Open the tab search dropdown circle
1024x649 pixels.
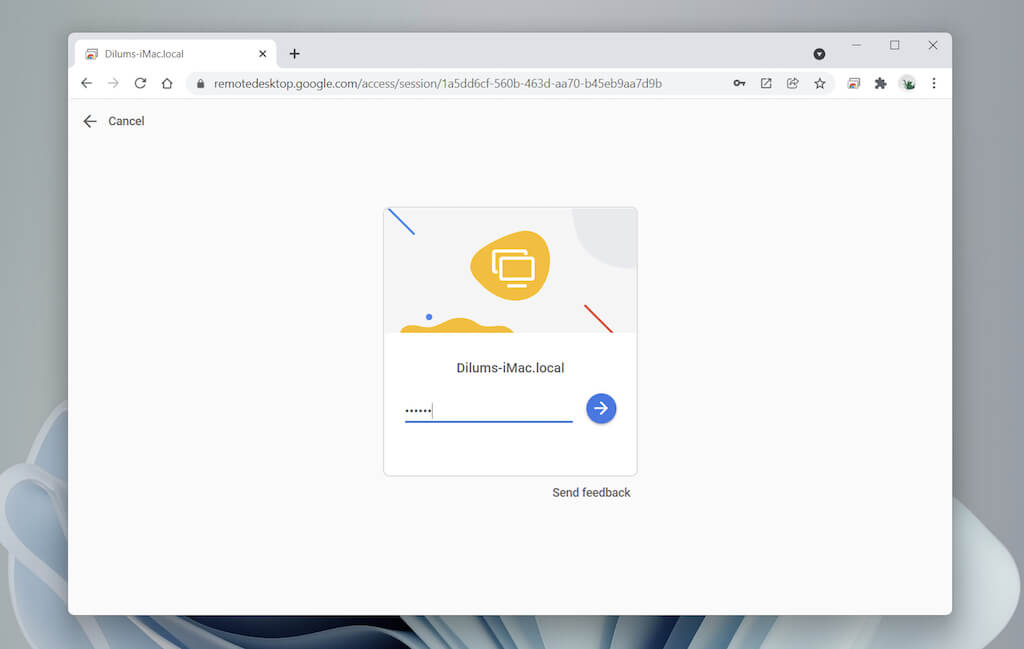(x=819, y=54)
